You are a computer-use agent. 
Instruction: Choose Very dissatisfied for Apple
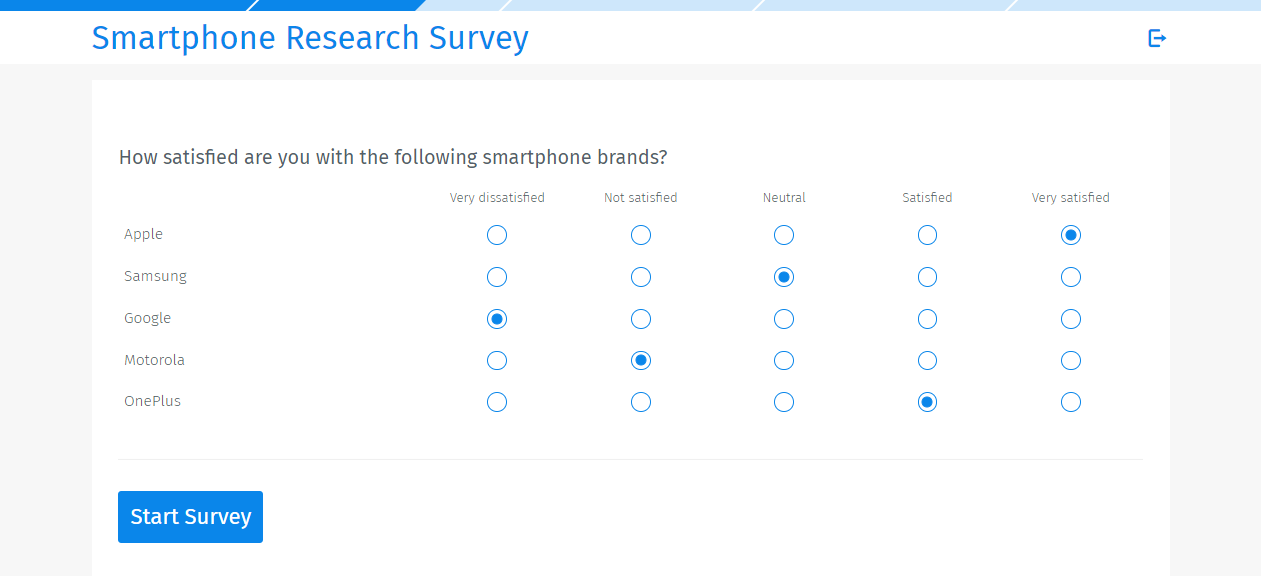coord(497,235)
